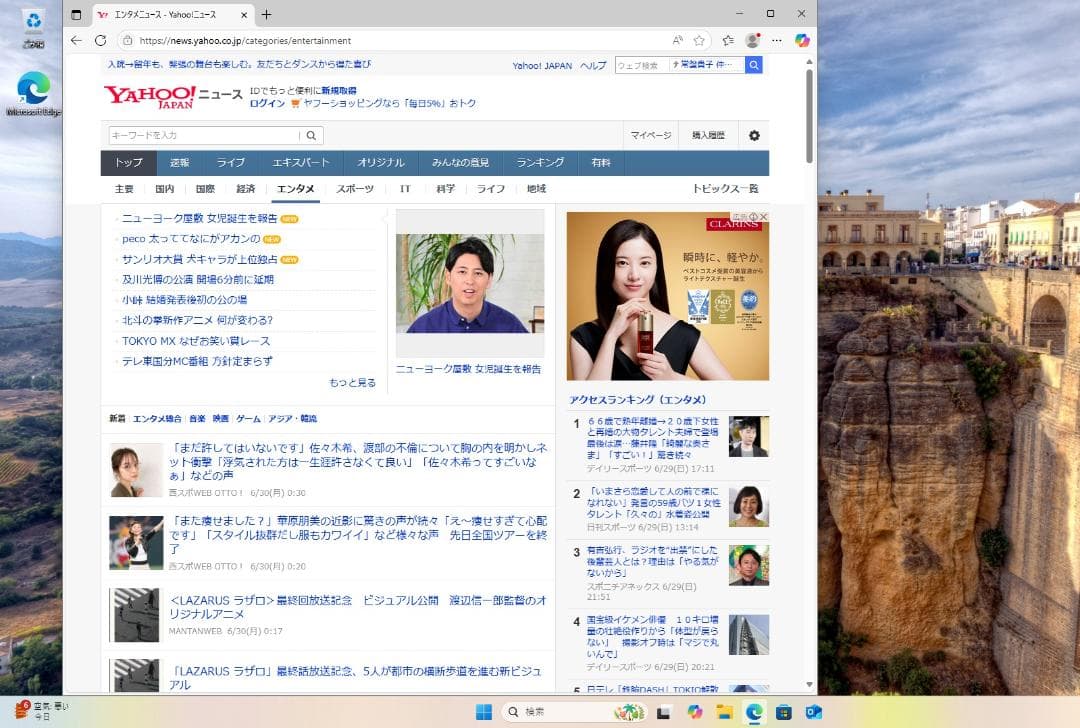The image size is (1080, 728).
Task: Open Yahoo News settings gear icon
Action: [754, 136]
